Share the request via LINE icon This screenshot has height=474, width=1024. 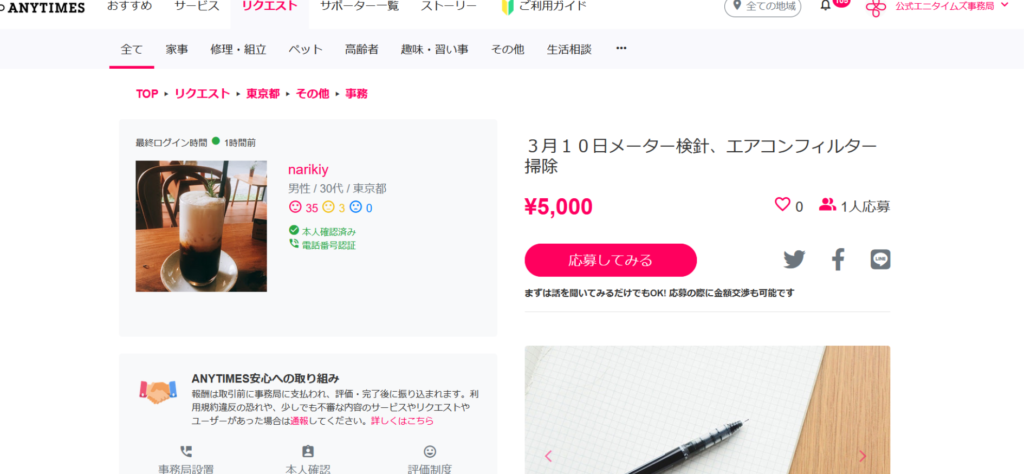pyautogui.click(x=880, y=260)
